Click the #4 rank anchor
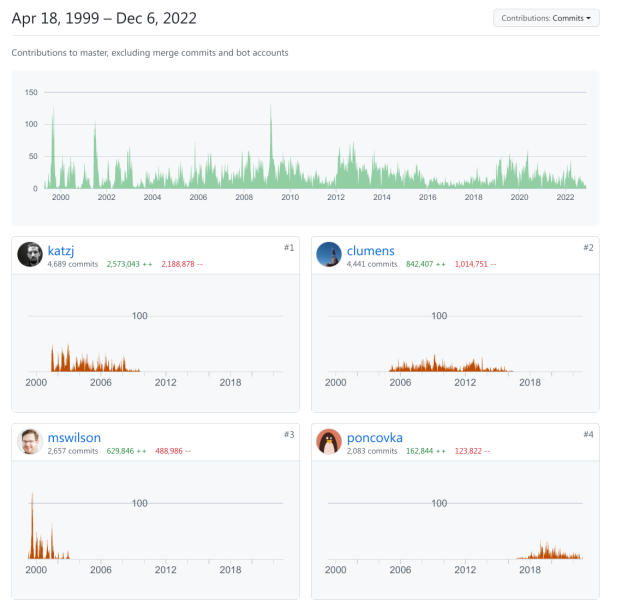 [x=587, y=434]
